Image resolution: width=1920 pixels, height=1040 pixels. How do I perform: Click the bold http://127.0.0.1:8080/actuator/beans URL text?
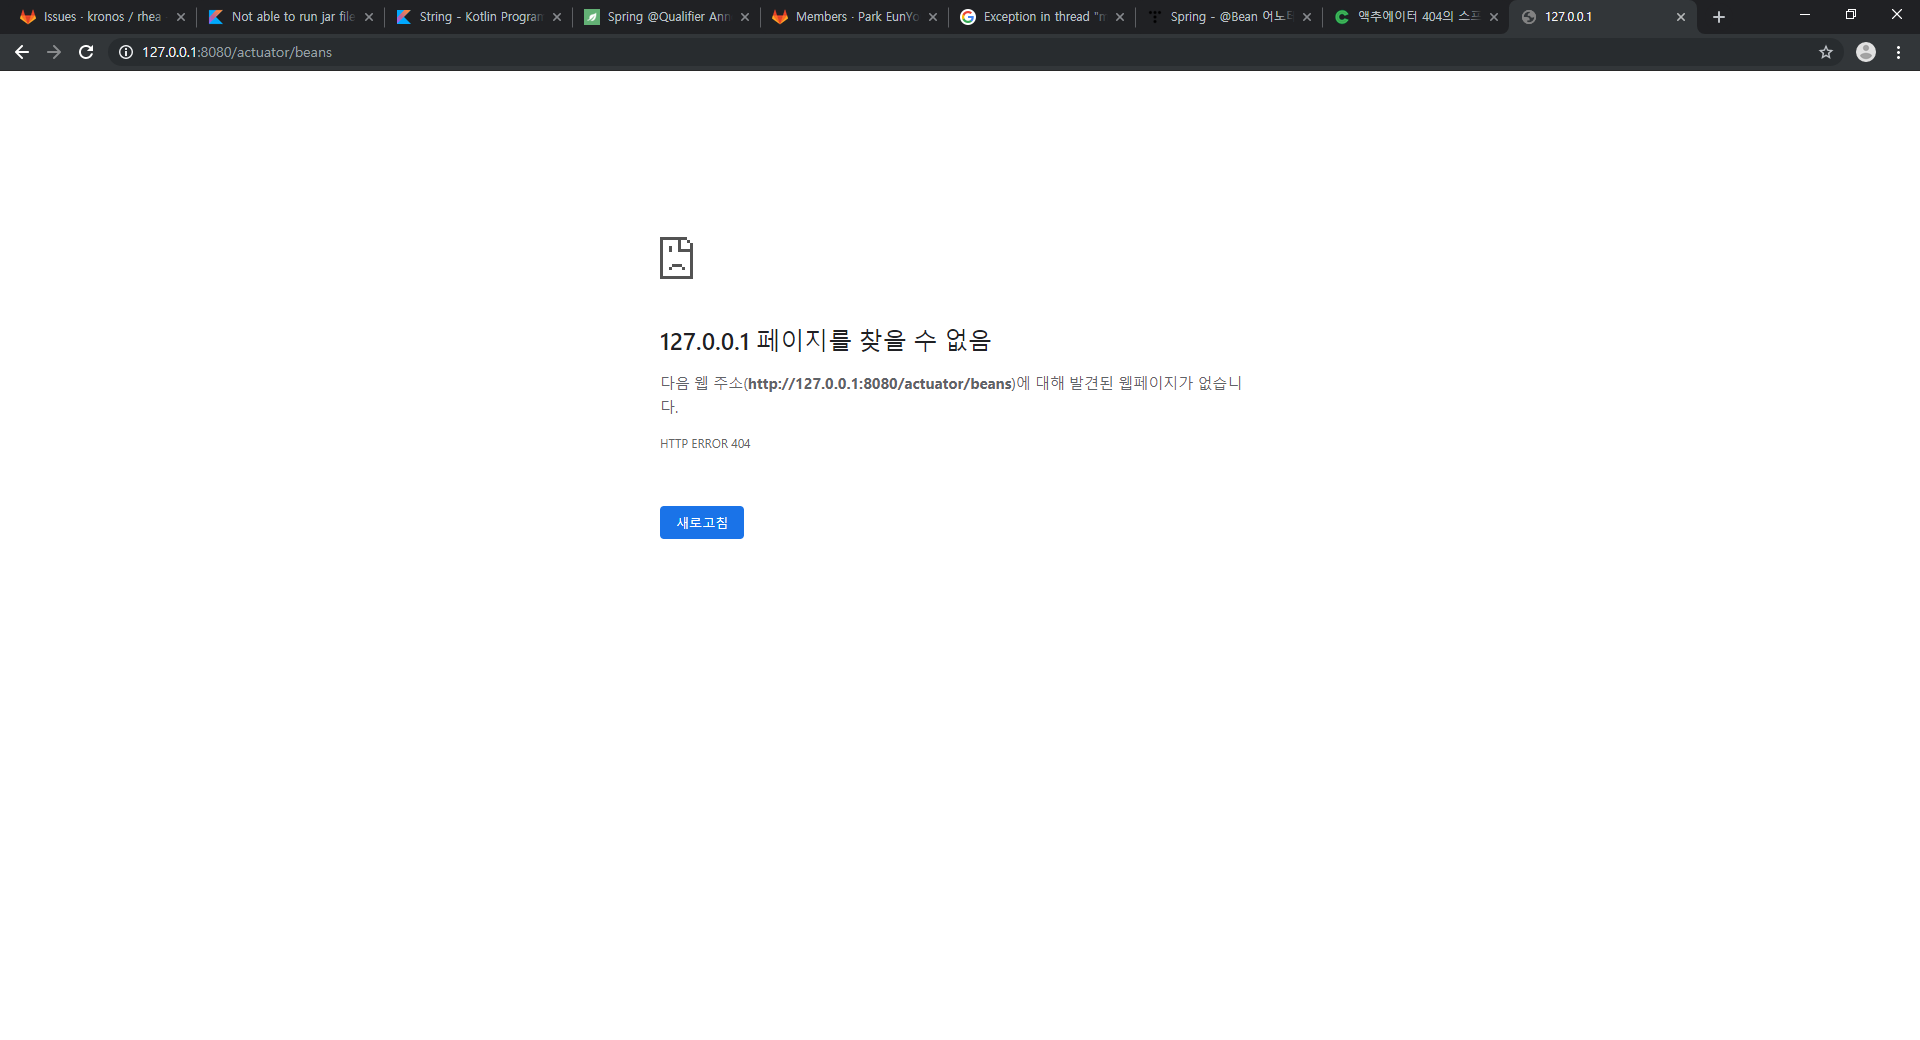pyautogui.click(x=880, y=384)
